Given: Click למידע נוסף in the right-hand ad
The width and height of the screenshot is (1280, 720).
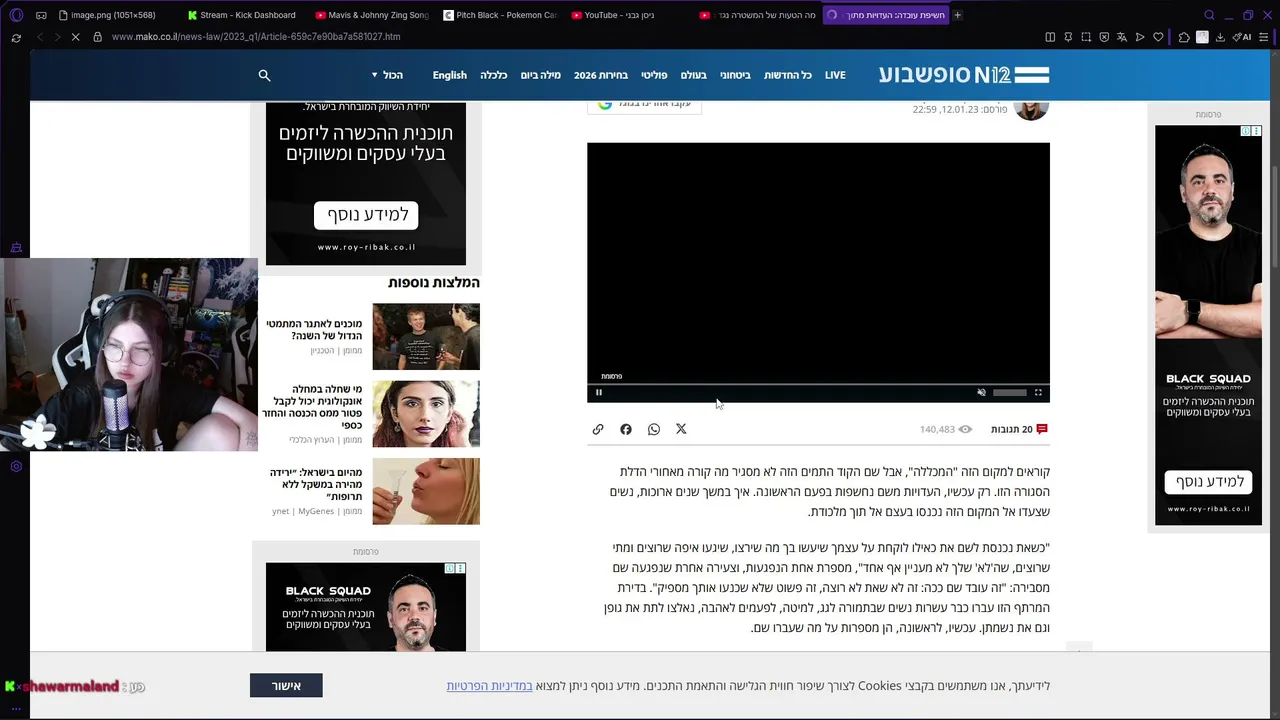Looking at the screenshot, I should [x=1208, y=482].
